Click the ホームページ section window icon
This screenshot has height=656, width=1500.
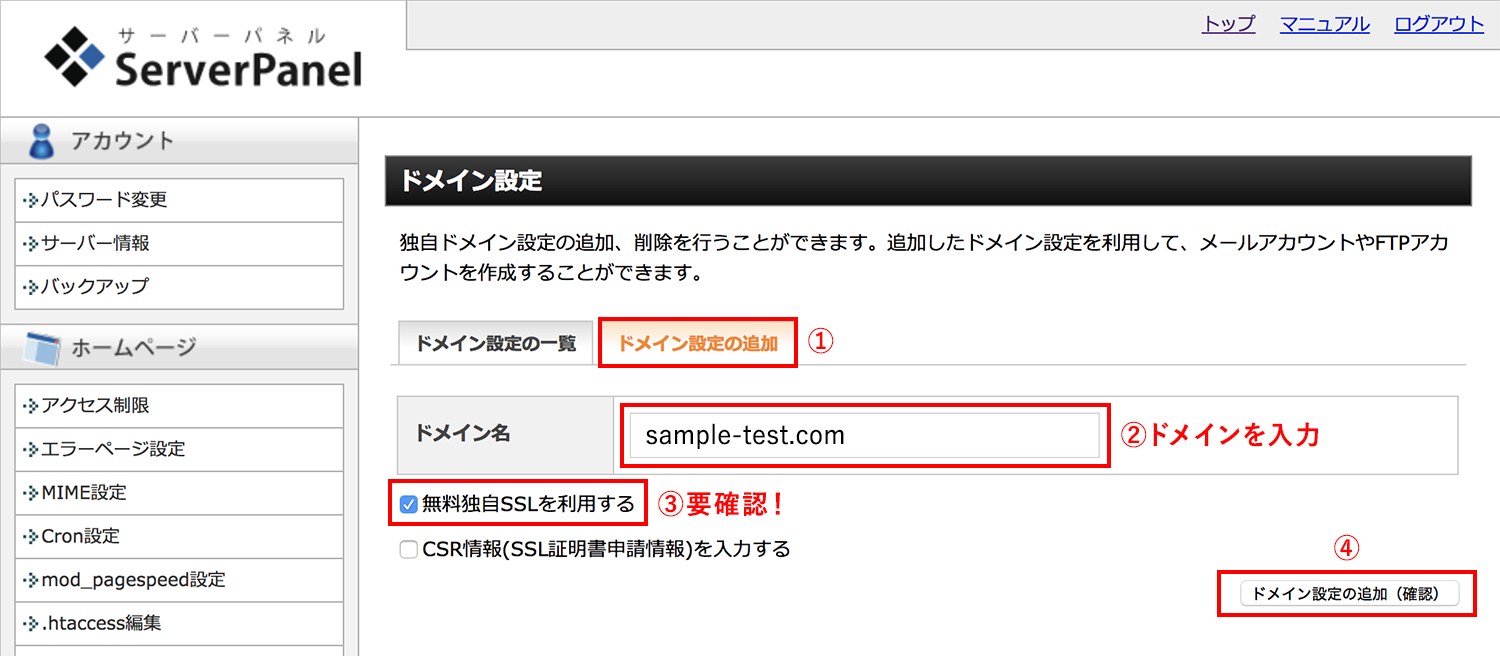point(42,348)
